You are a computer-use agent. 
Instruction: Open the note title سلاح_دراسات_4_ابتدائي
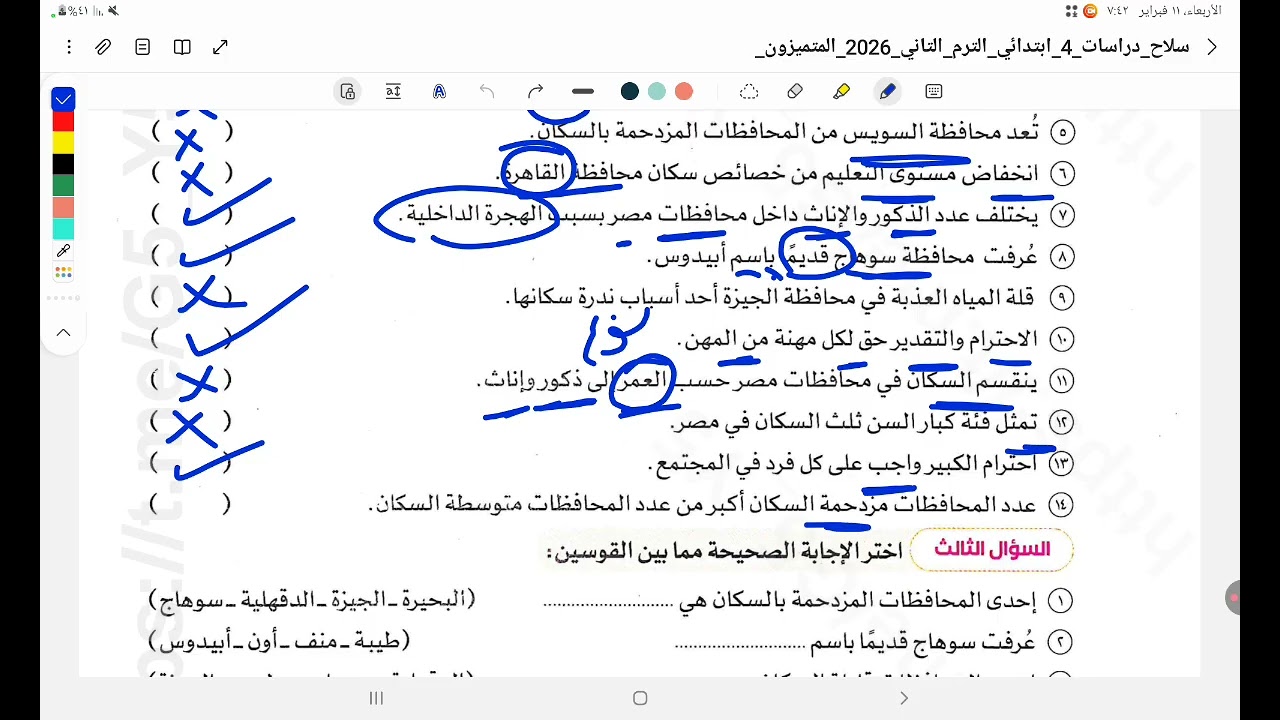972,47
